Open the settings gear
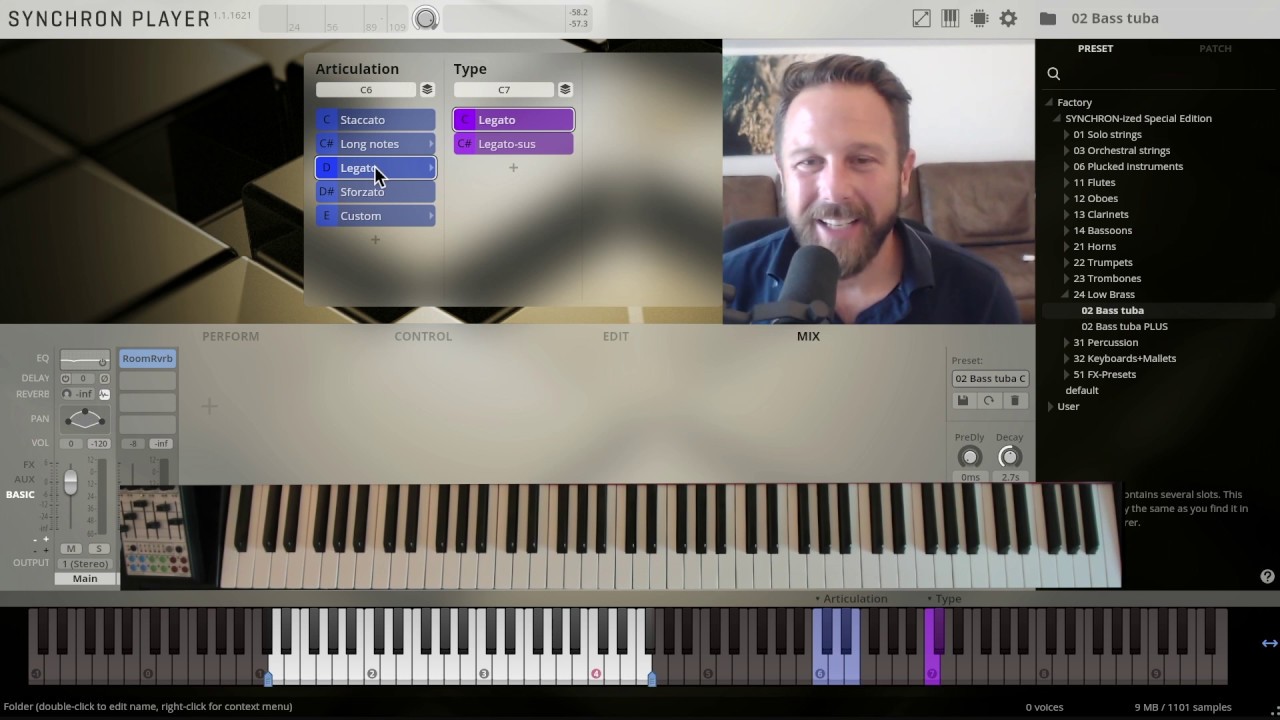 [x=1008, y=18]
